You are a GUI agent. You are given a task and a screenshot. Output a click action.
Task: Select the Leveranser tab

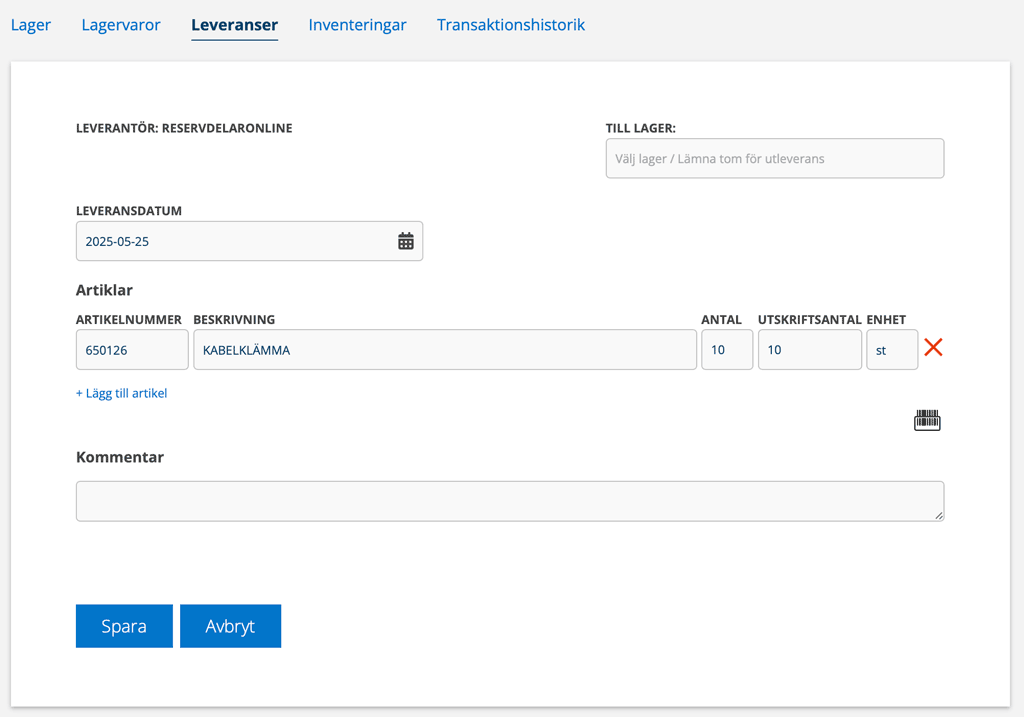[x=234, y=25]
